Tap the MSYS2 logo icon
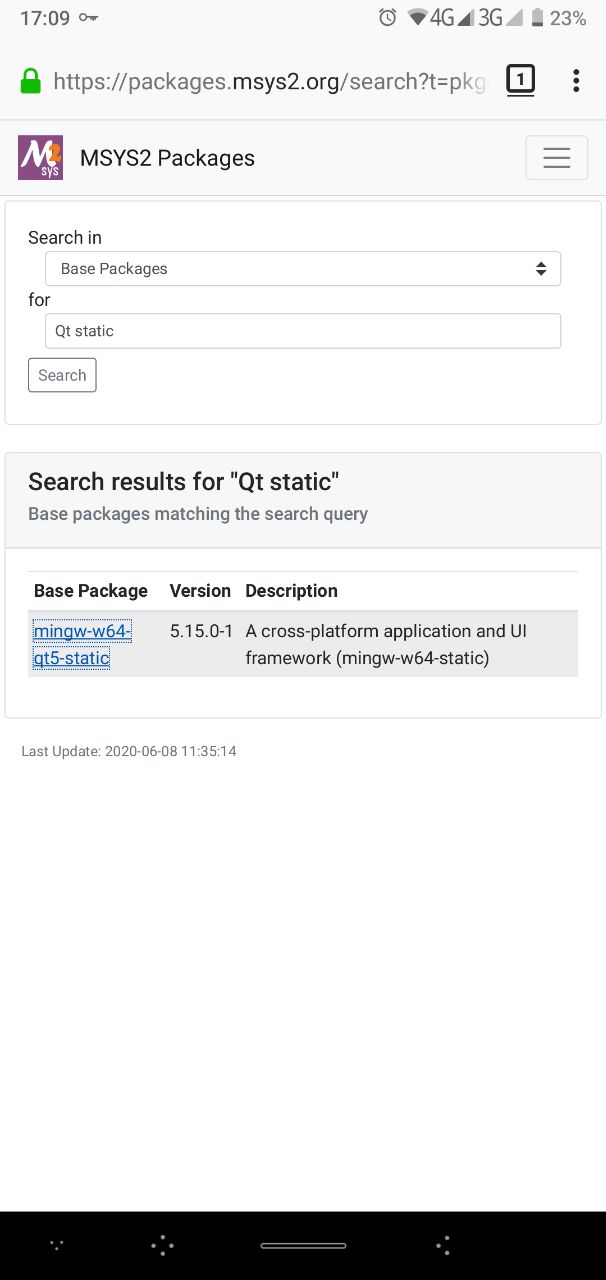Image resolution: width=606 pixels, height=1280 pixels. (40, 157)
